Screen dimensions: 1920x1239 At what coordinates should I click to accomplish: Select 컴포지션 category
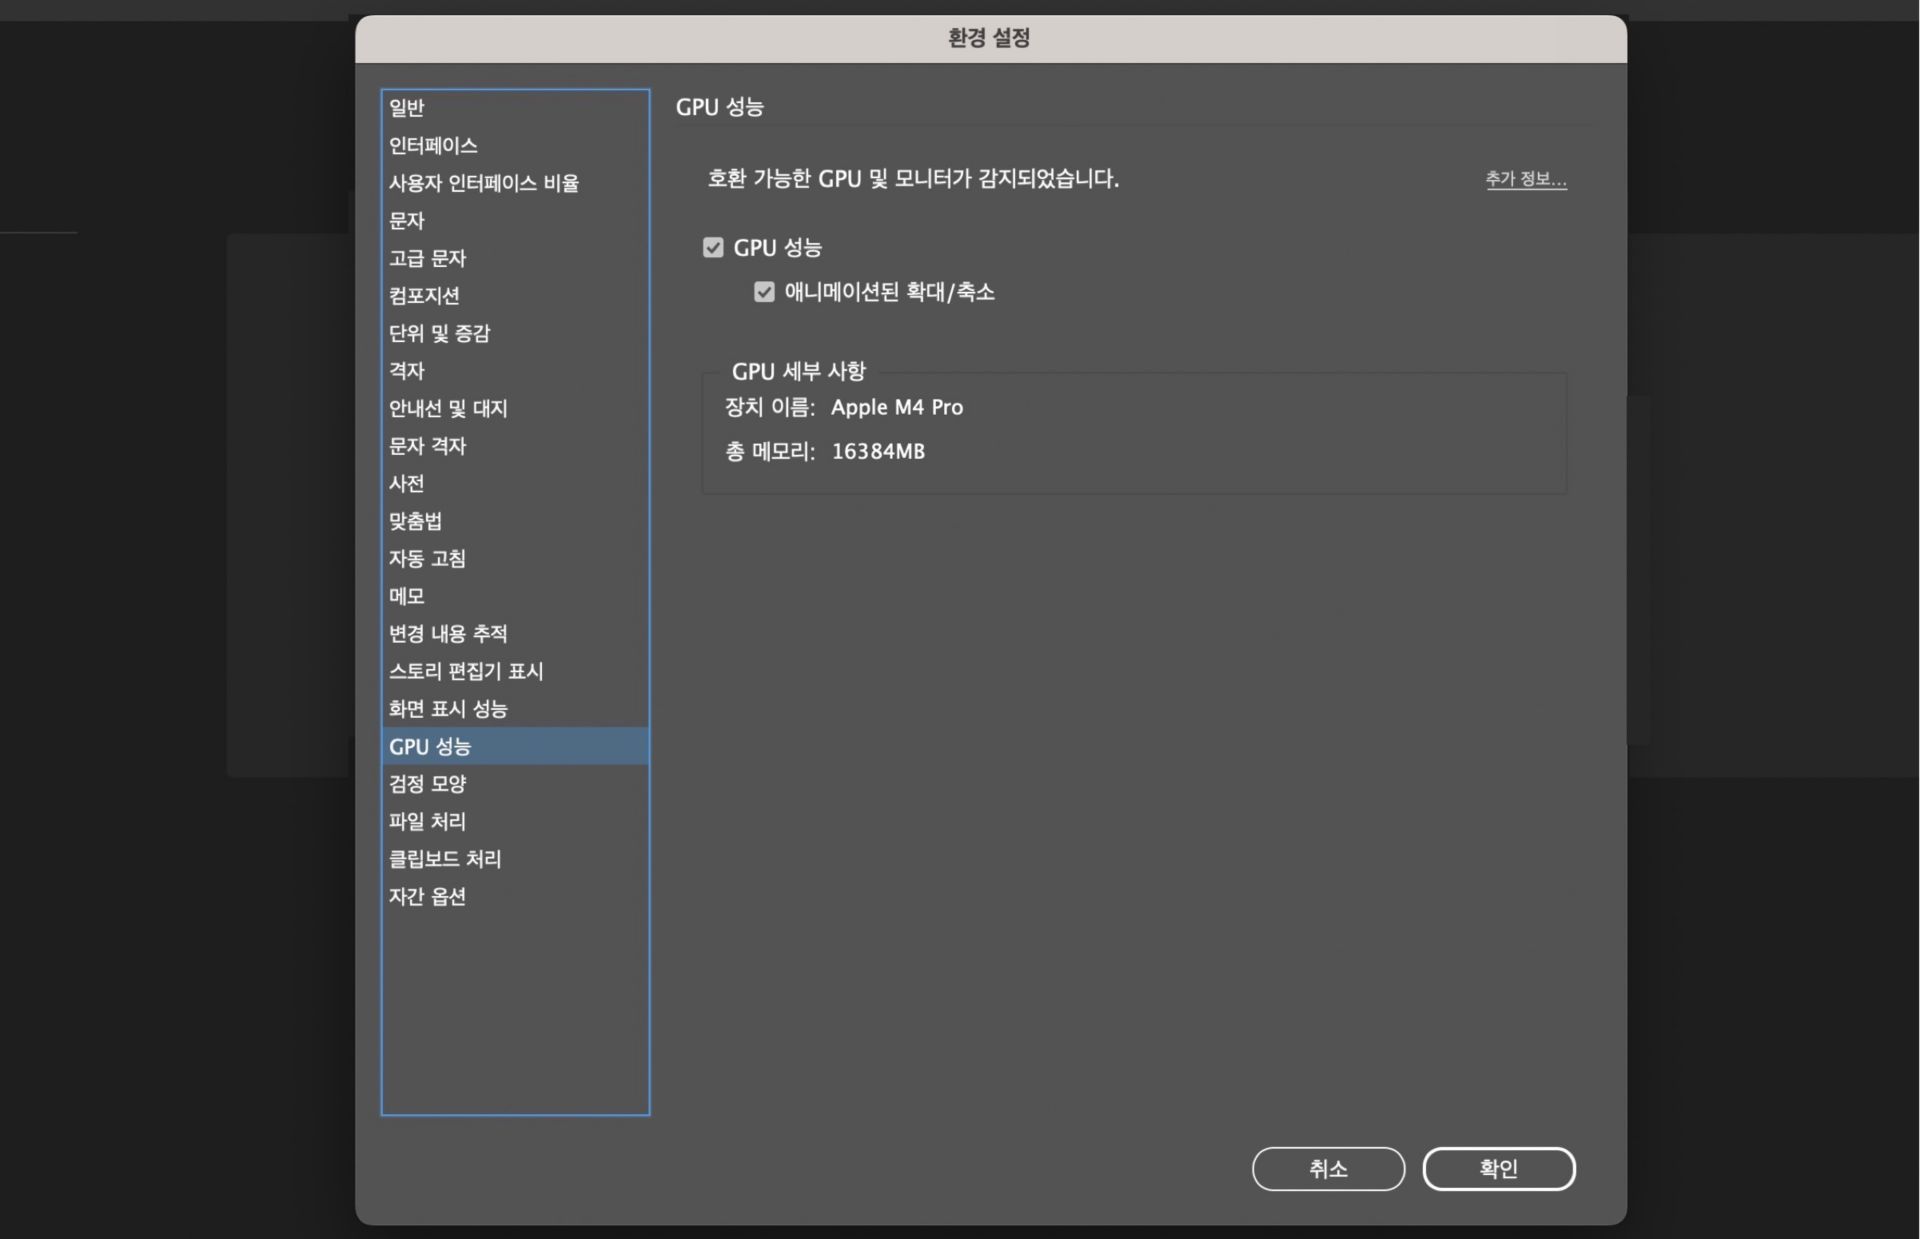click(x=424, y=296)
